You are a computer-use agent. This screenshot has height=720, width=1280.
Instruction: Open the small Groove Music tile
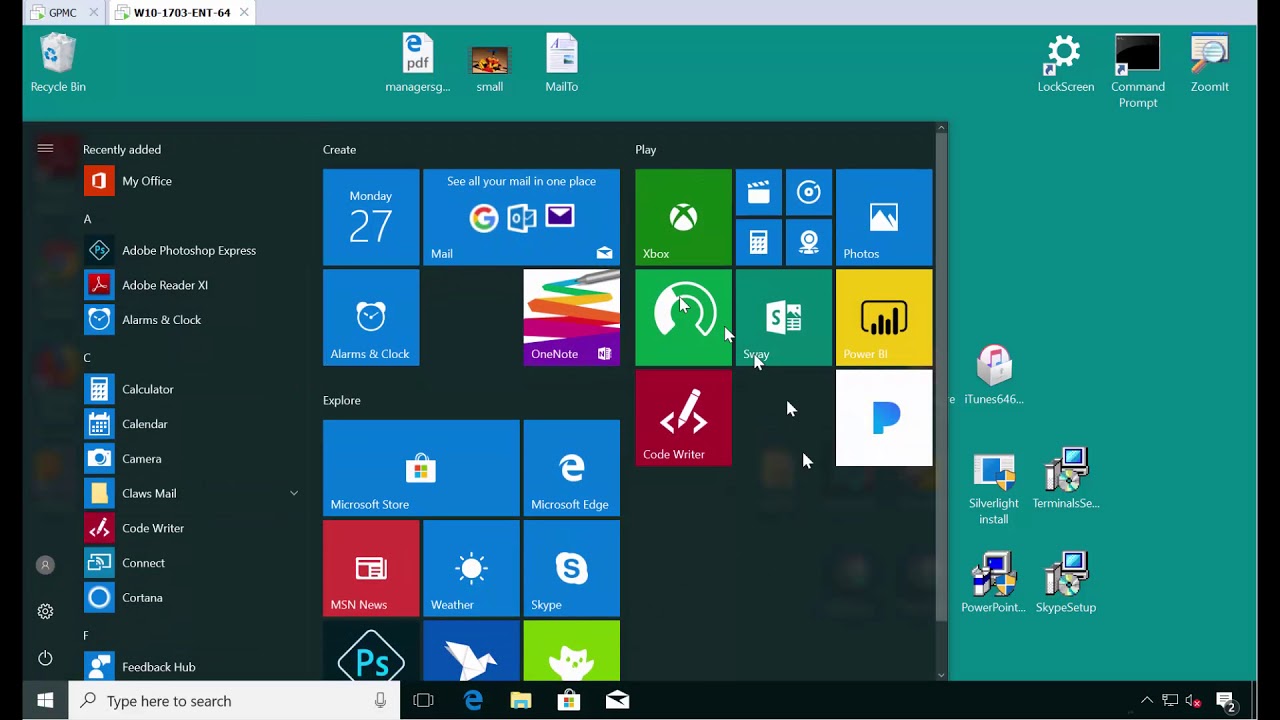(808, 192)
